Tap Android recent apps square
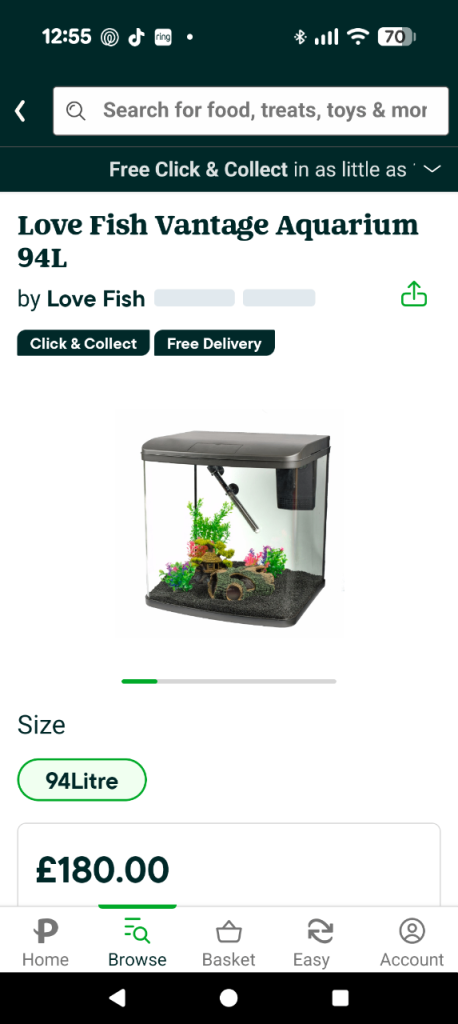 pos(340,997)
